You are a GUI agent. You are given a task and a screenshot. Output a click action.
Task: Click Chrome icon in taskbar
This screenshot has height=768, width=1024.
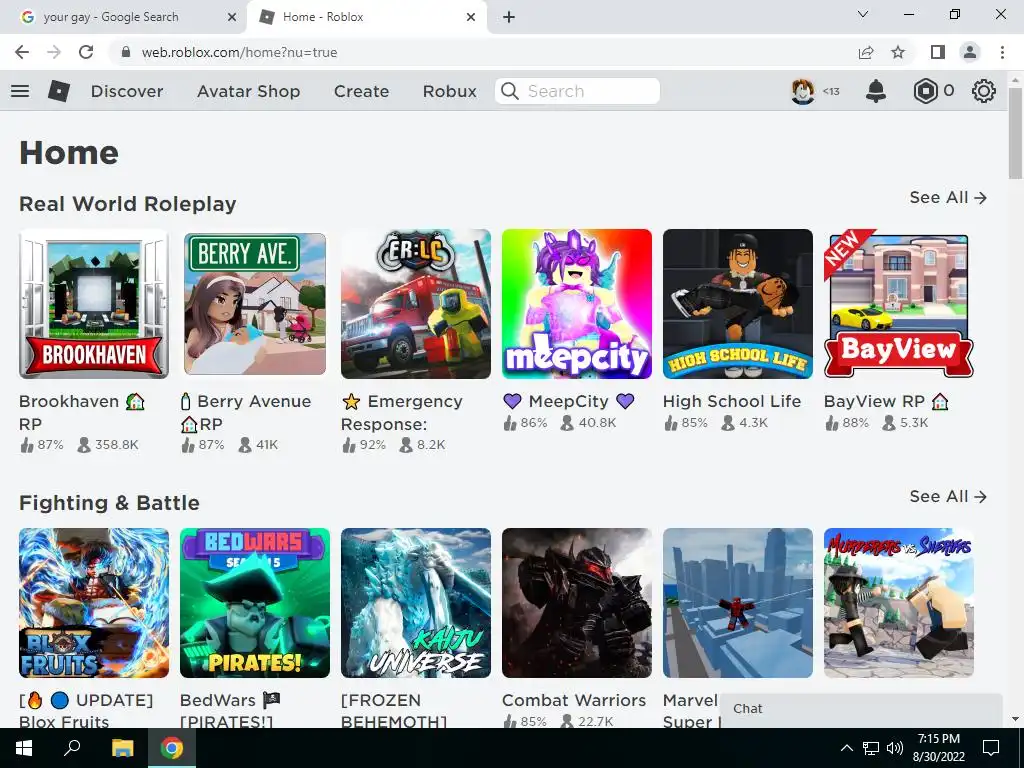click(x=172, y=748)
